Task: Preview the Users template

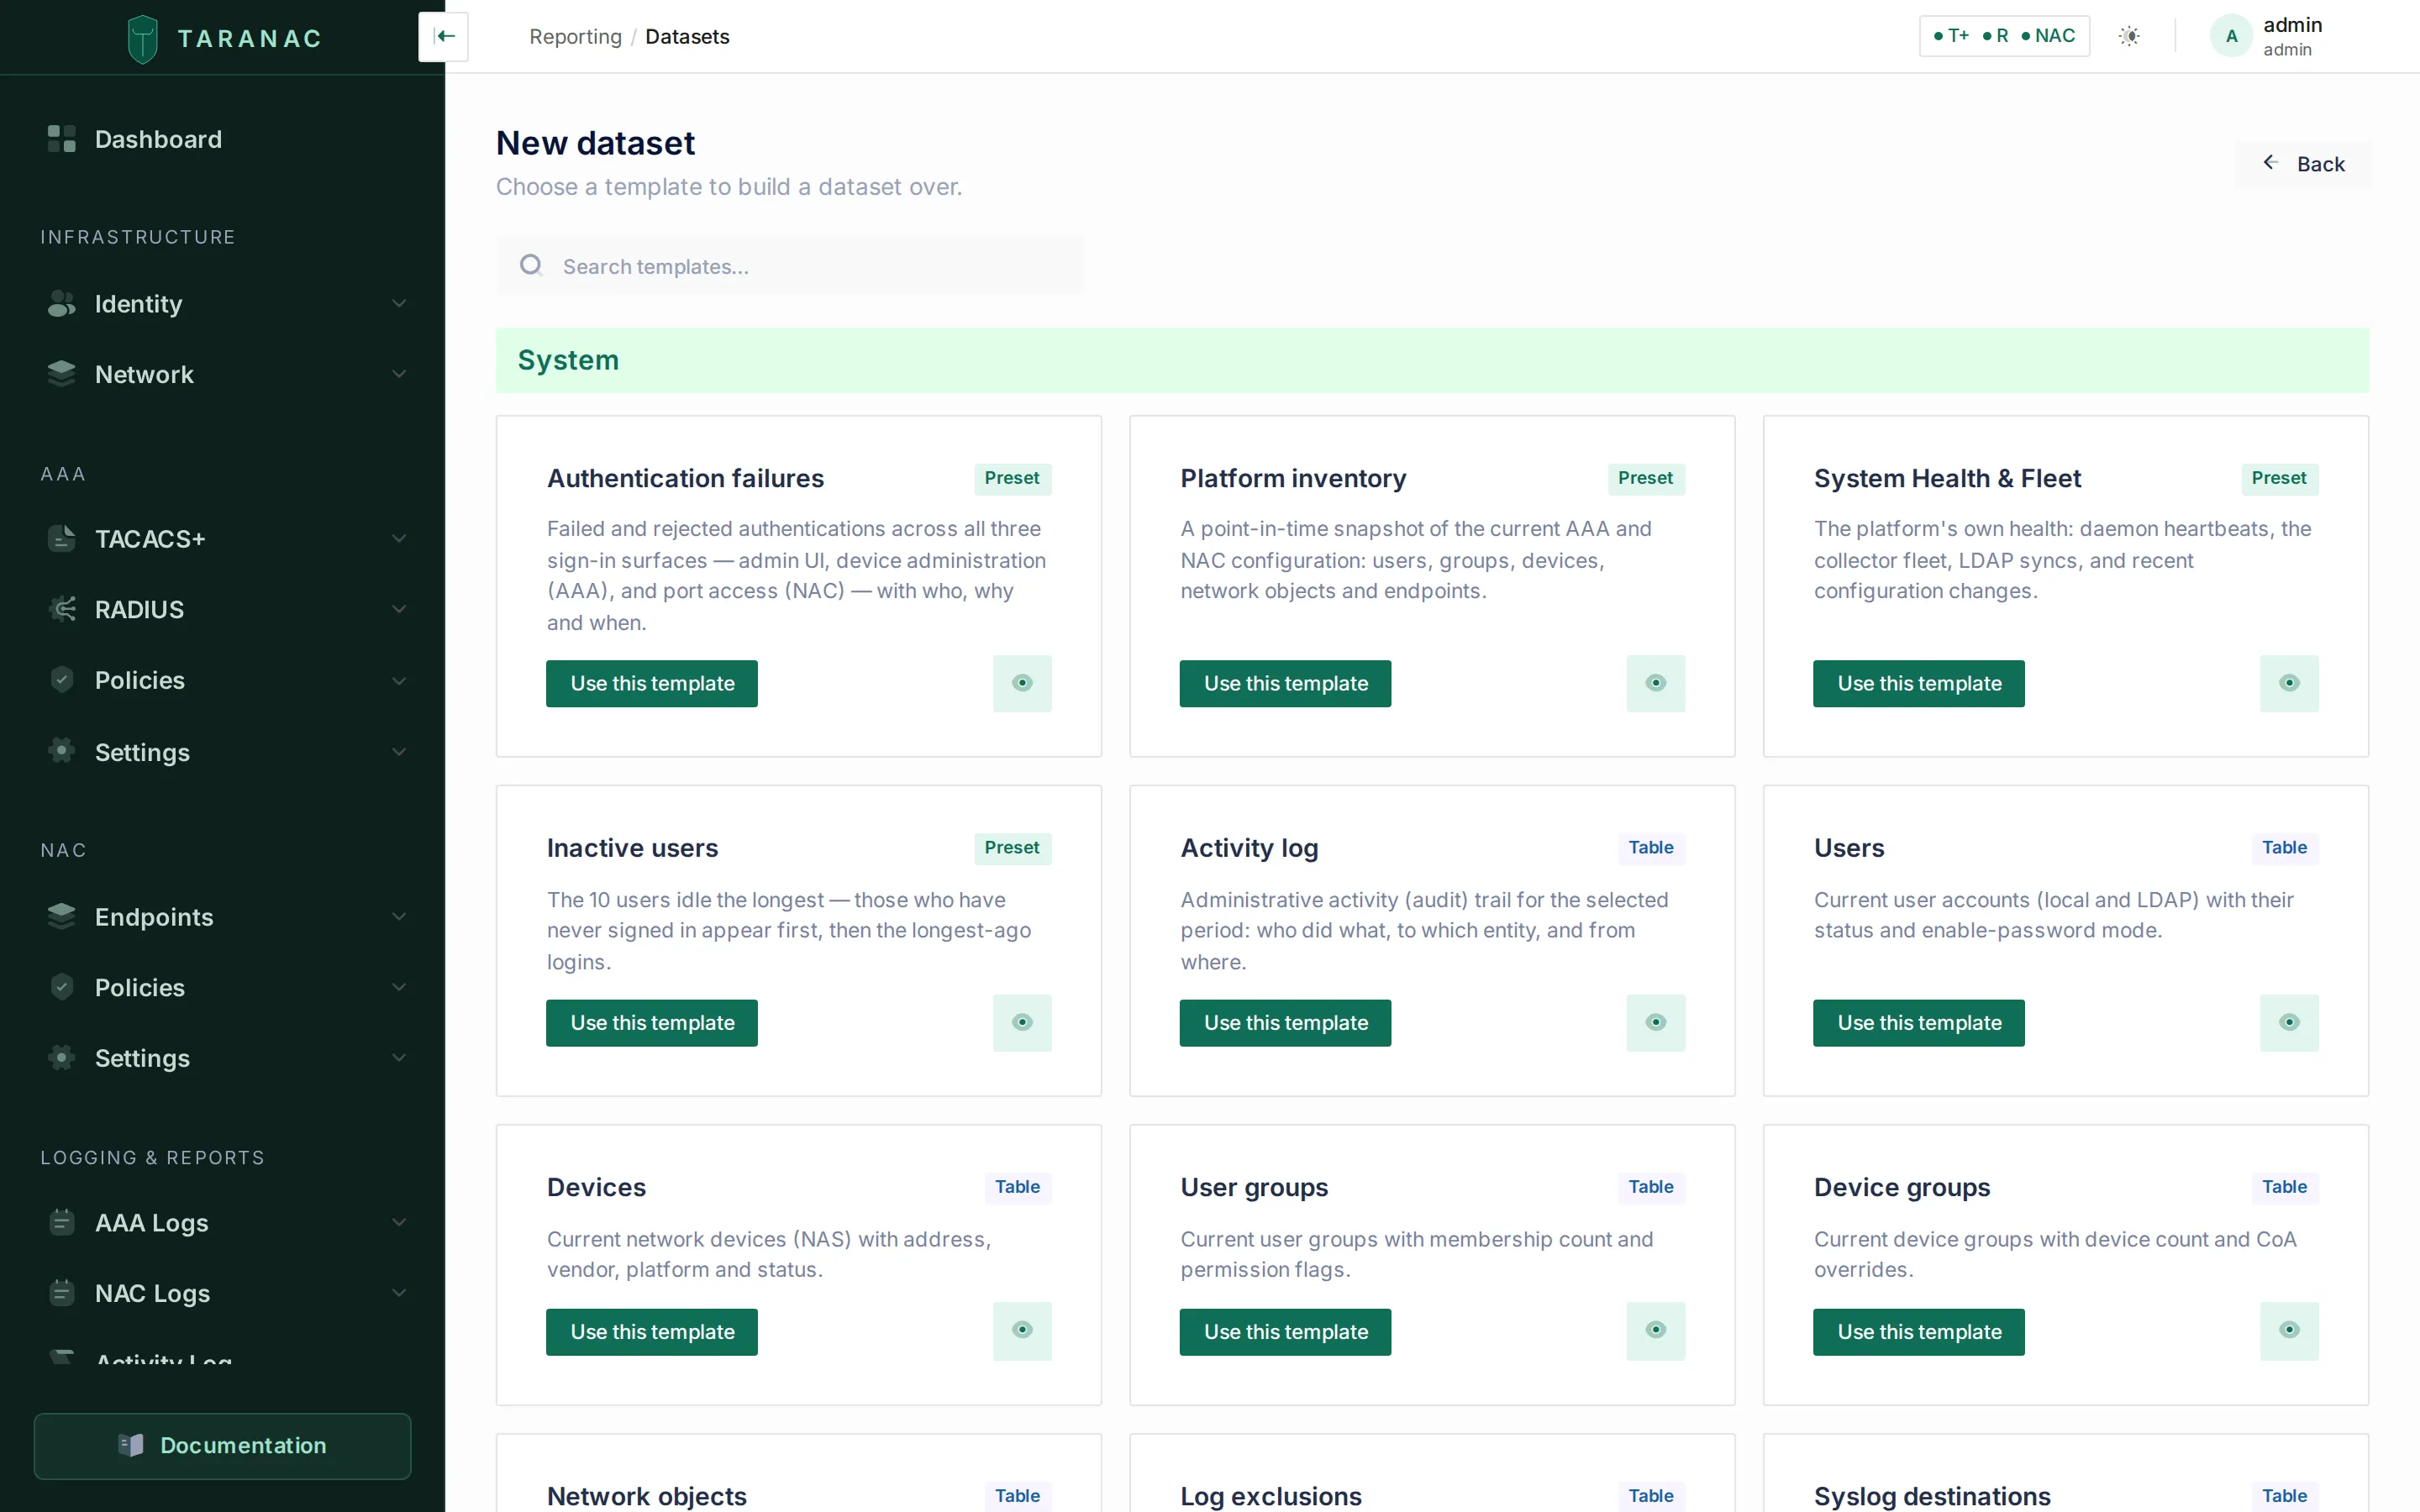Action: point(2289,1022)
